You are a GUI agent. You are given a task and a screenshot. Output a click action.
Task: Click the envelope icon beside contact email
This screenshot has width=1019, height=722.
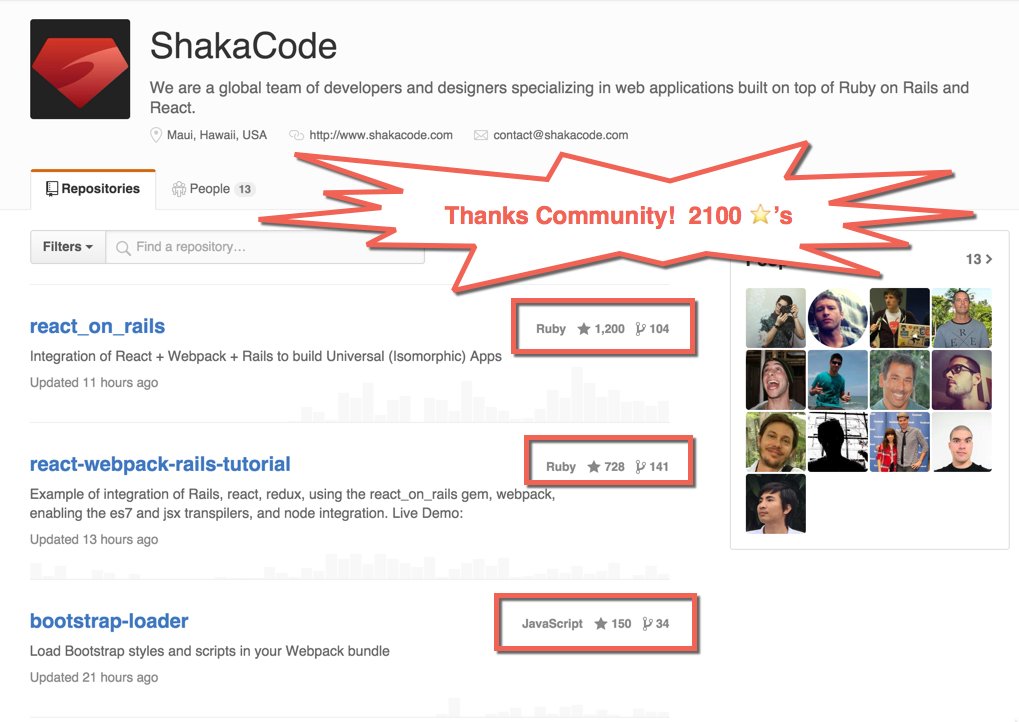(x=481, y=135)
